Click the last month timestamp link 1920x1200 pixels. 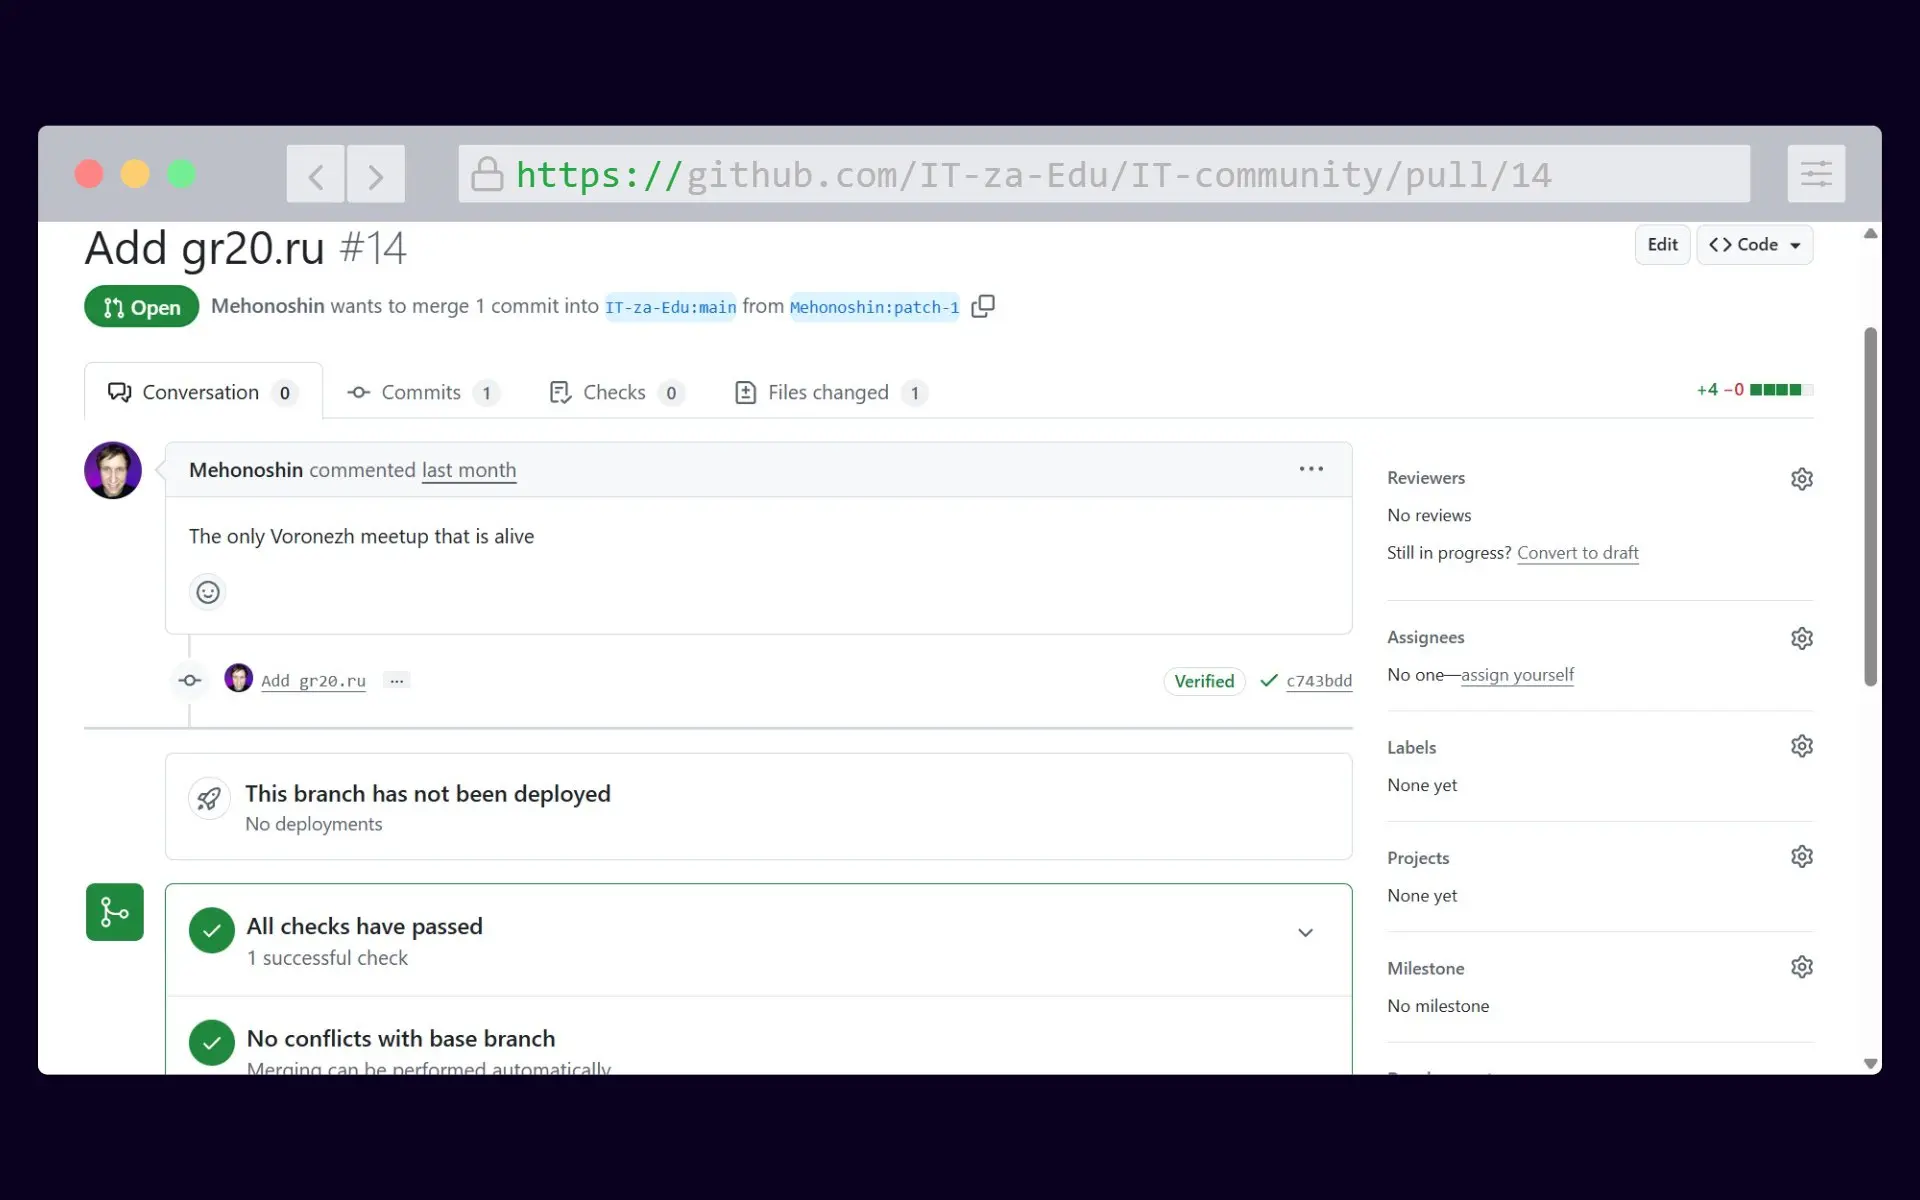(469, 470)
